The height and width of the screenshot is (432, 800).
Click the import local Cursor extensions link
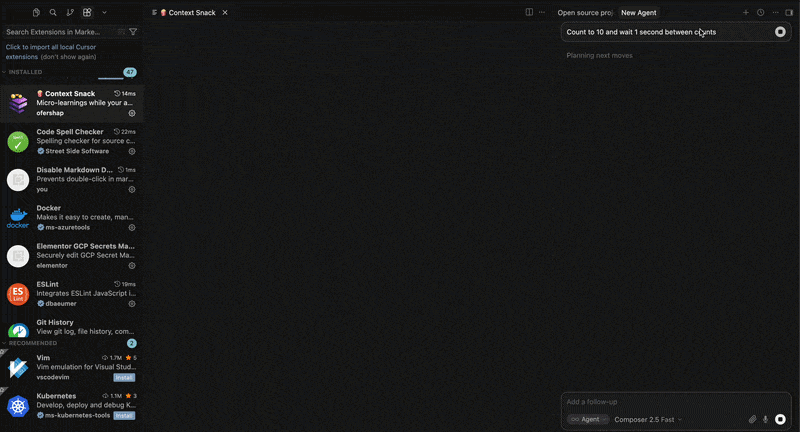(x=51, y=52)
